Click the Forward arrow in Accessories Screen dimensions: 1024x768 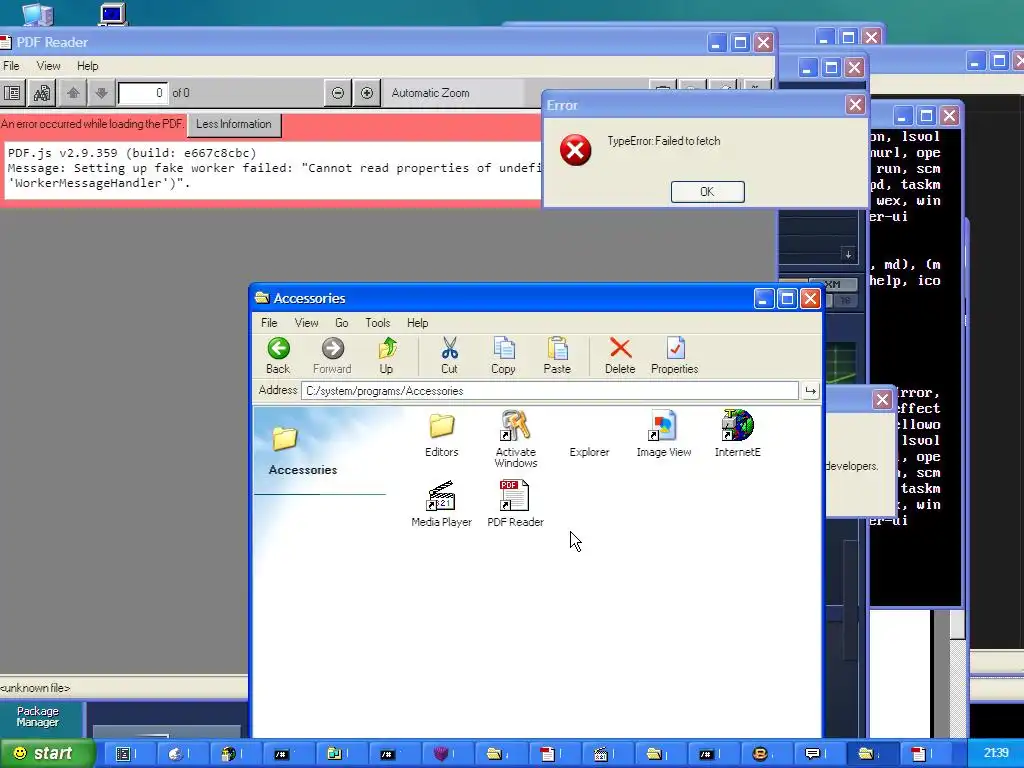(x=332, y=356)
